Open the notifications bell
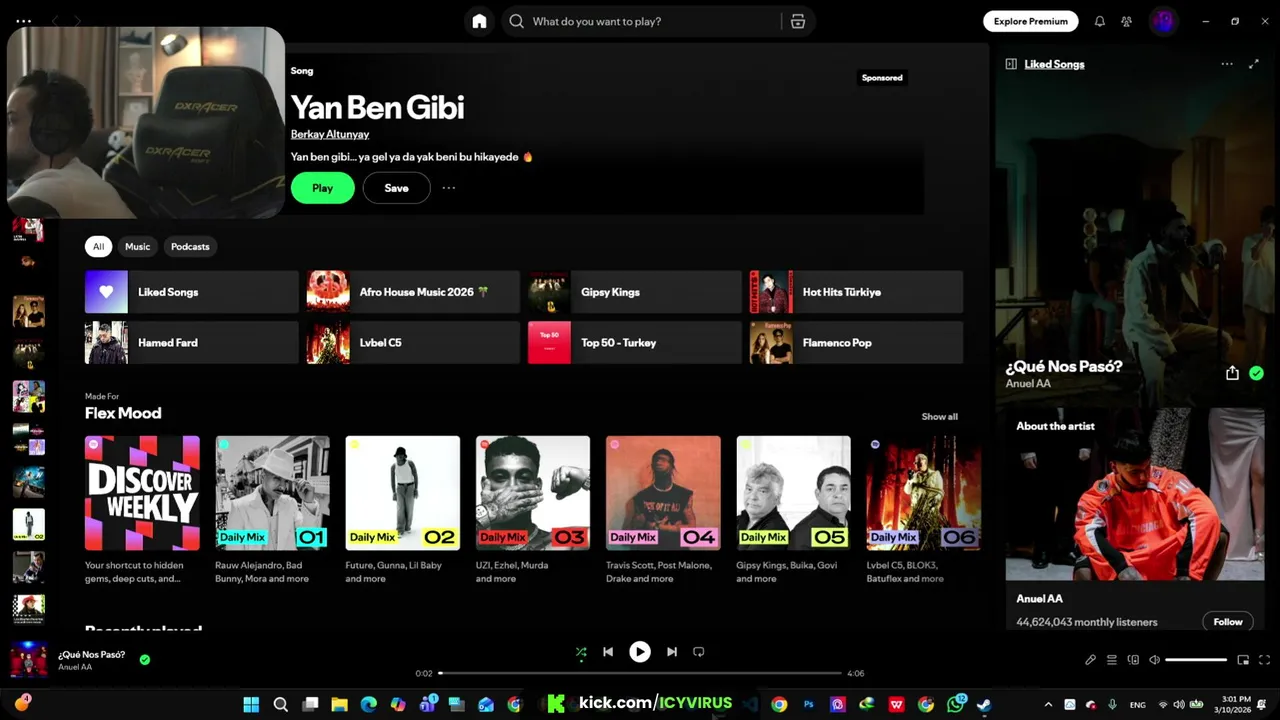Viewport: 1280px width, 720px height. [x=1099, y=21]
